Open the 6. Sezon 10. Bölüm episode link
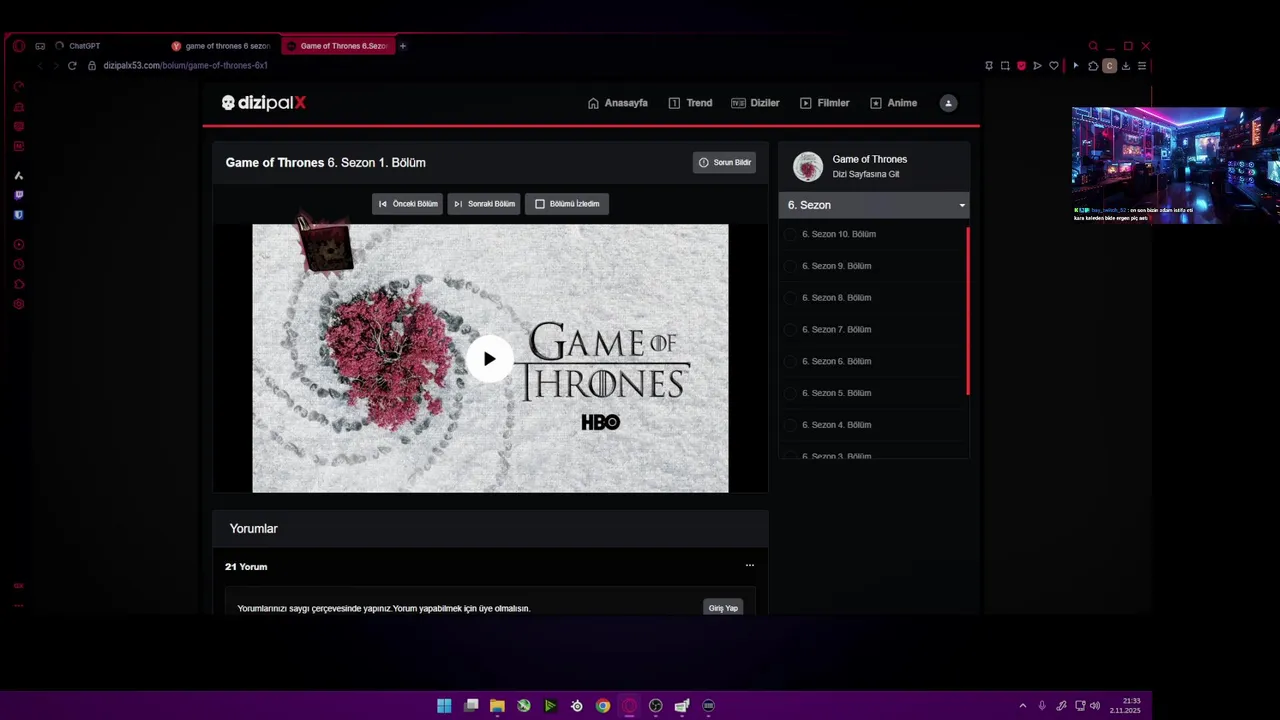This screenshot has height=720, width=1280. (x=839, y=234)
